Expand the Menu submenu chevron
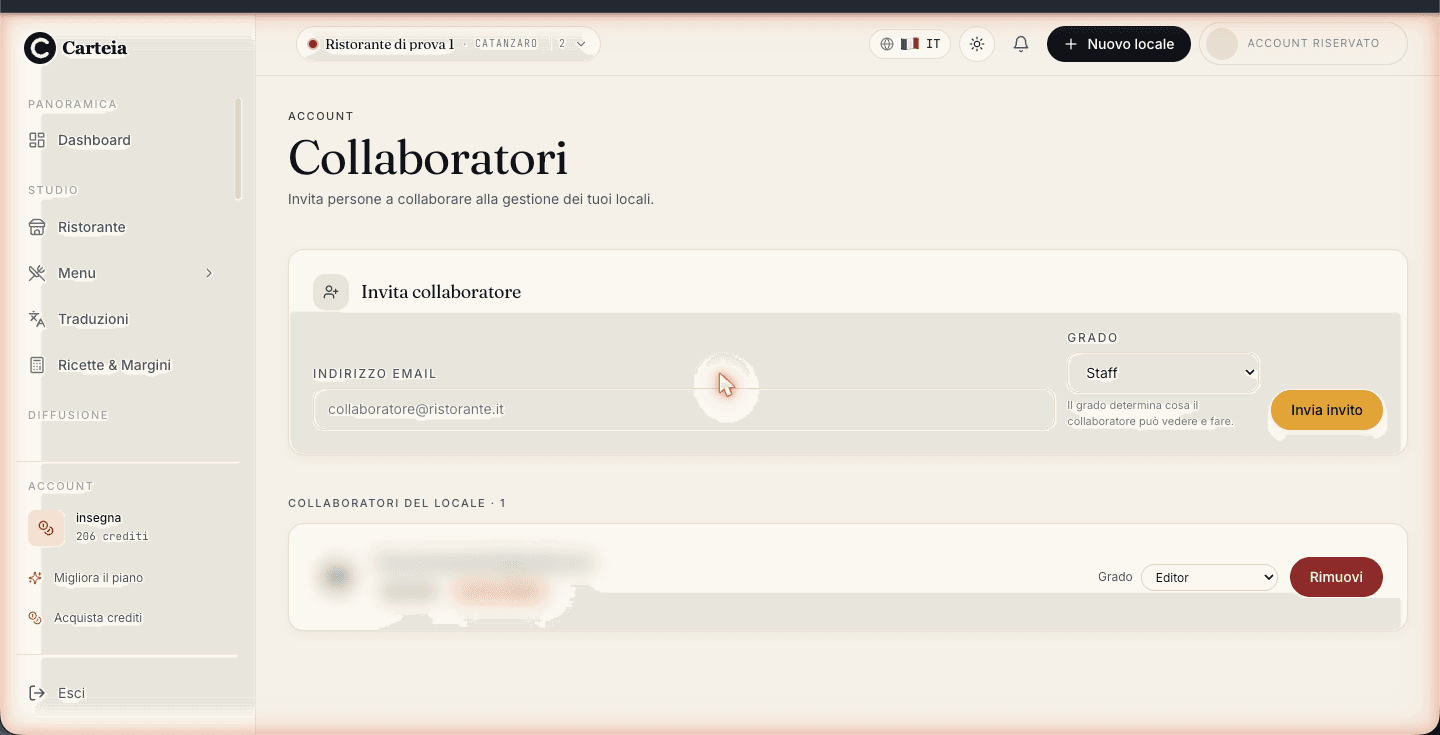The width and height of the screenshot is (1440, 735). coord(209,273)
